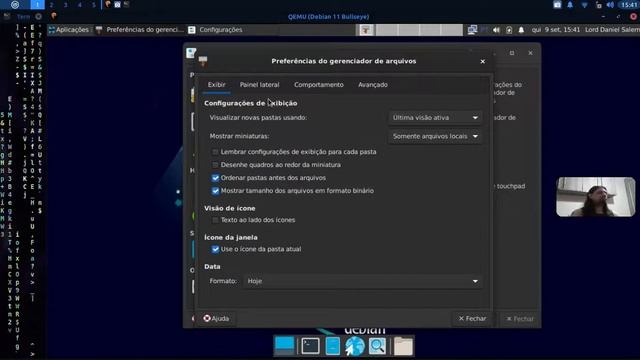The image size is (640, 360).
Task: Launch the terminal from the dock
Action: 311,346
